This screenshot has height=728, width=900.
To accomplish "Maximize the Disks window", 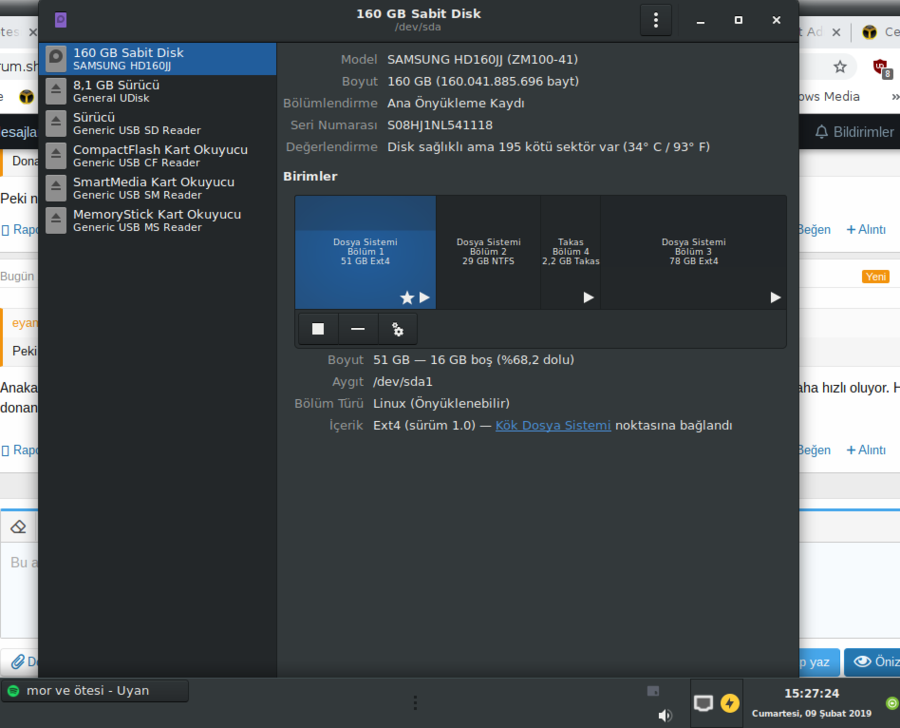I will coord(738,20).
